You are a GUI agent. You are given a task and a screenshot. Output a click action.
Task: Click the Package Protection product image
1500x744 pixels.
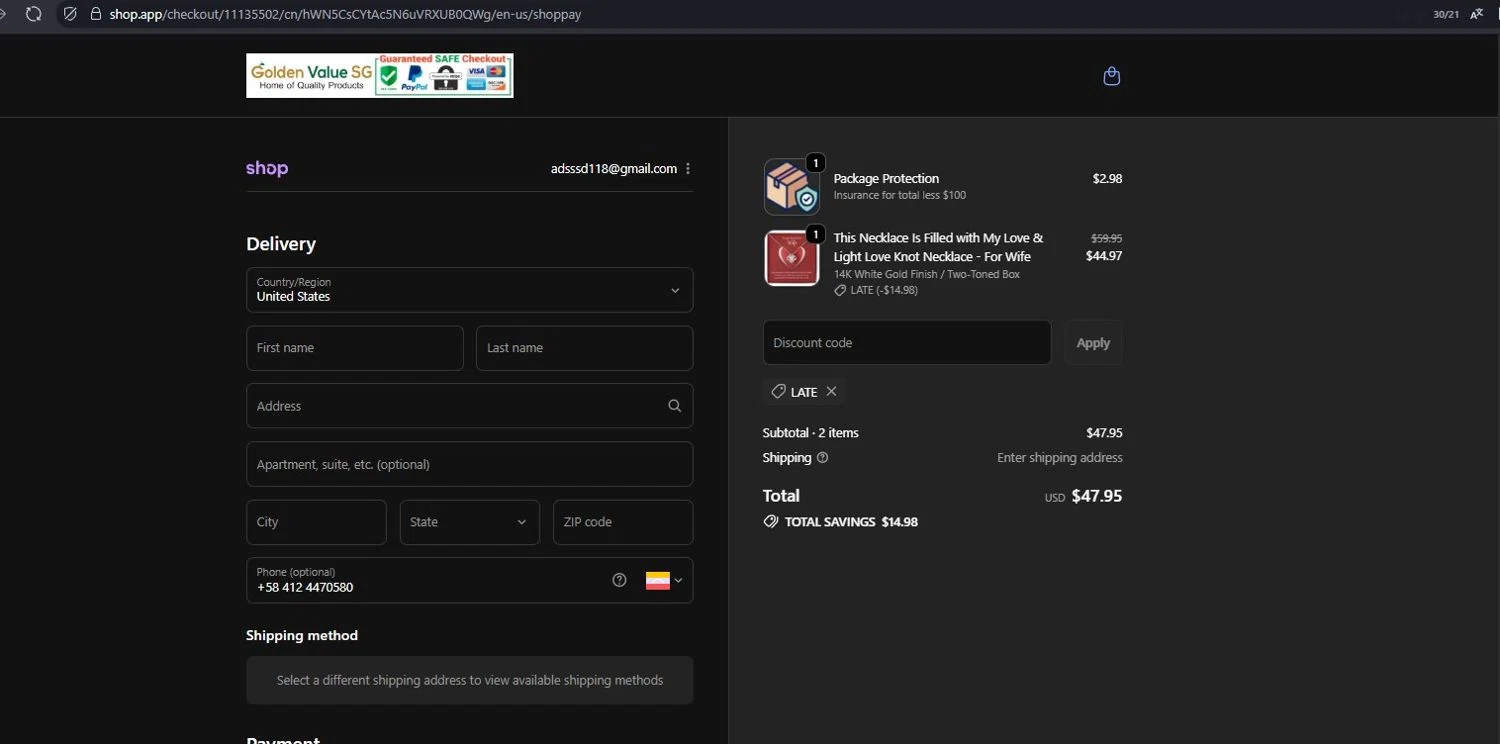point(792,187)
